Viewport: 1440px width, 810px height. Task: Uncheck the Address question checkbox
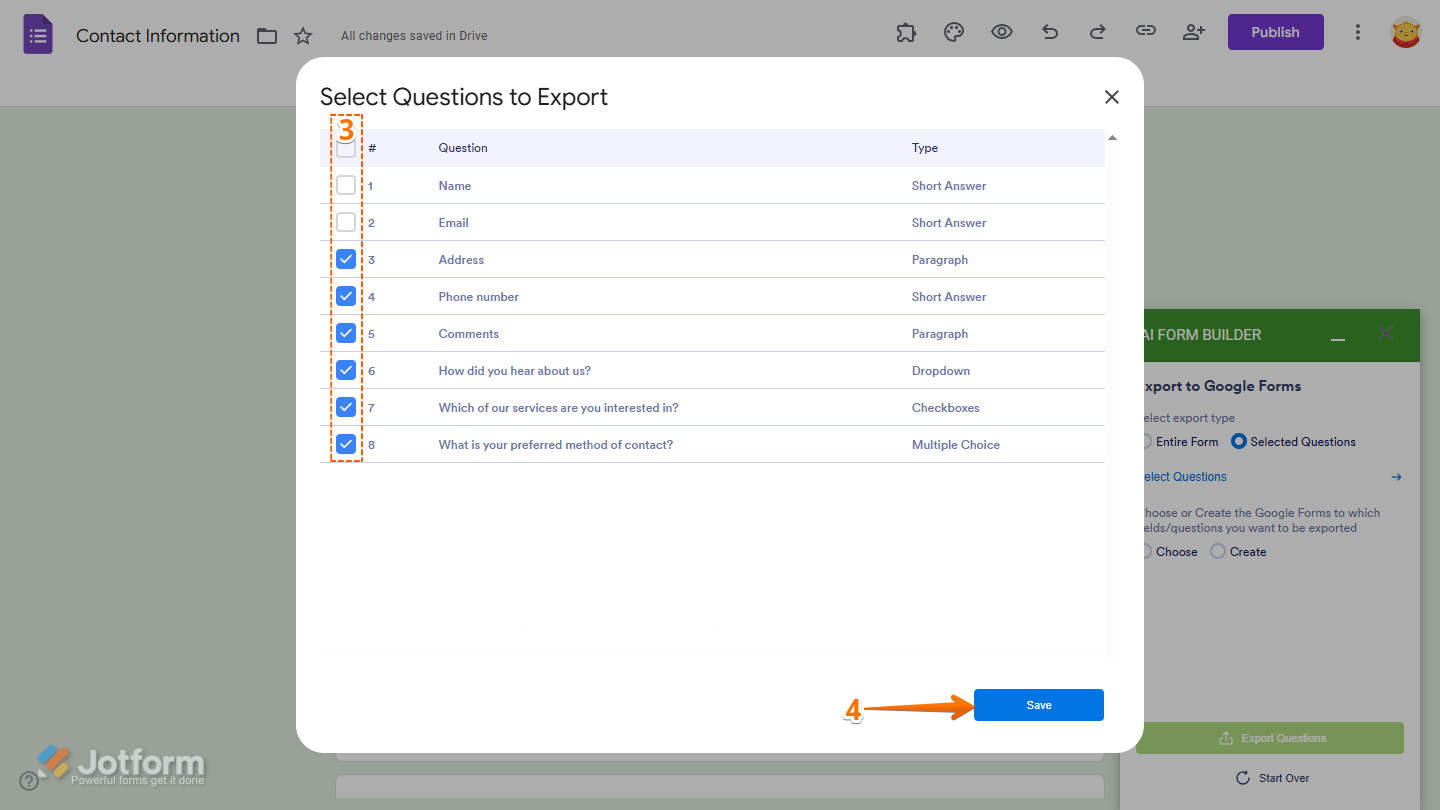(345, 258)
